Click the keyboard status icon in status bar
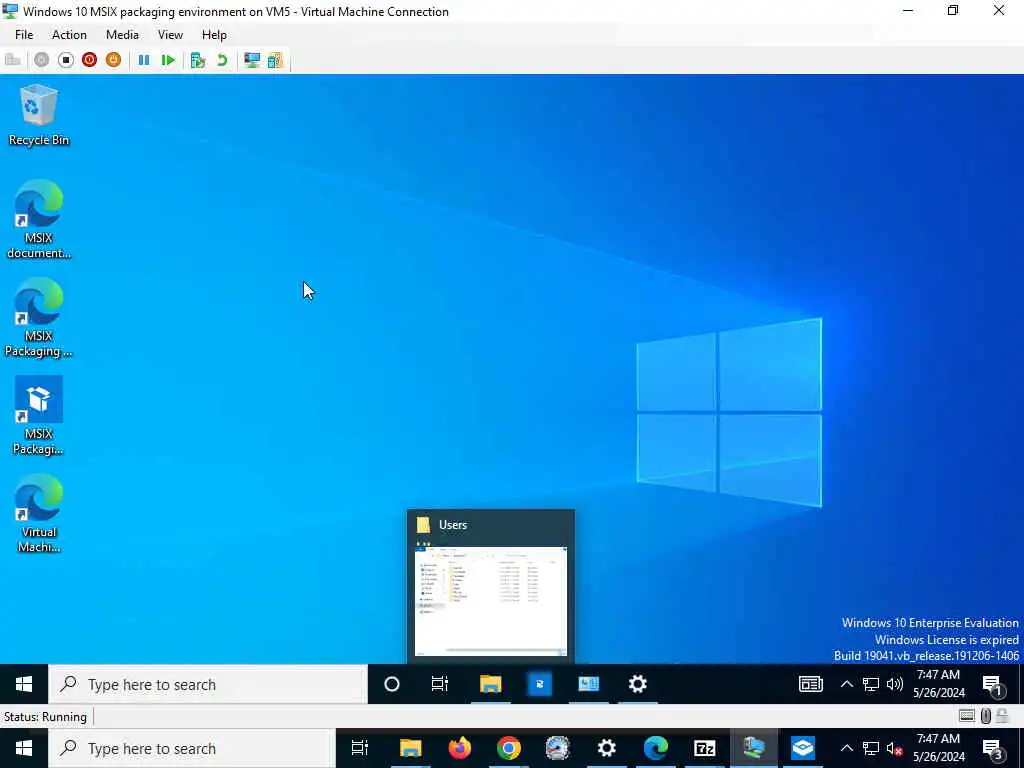Screen dimensions: 1024x768 (967, 716)
